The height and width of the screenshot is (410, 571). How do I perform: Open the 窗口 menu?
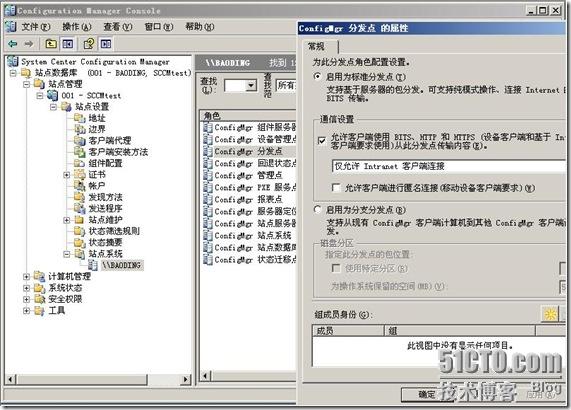(159, 27)
